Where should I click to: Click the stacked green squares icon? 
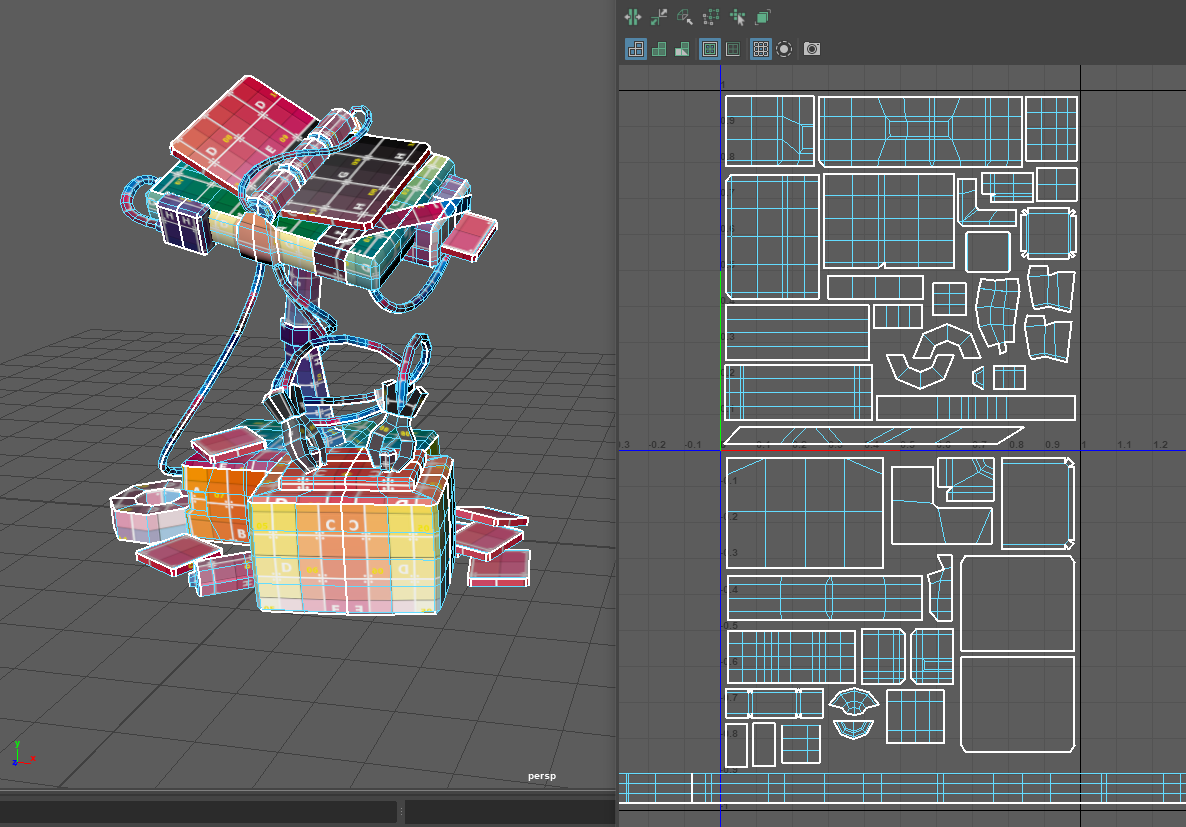coord(763,17)
